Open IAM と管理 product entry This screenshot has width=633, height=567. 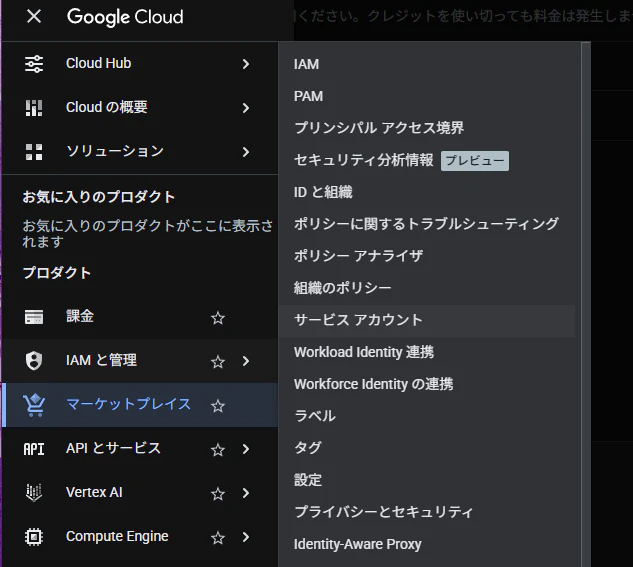click(140, 361)
